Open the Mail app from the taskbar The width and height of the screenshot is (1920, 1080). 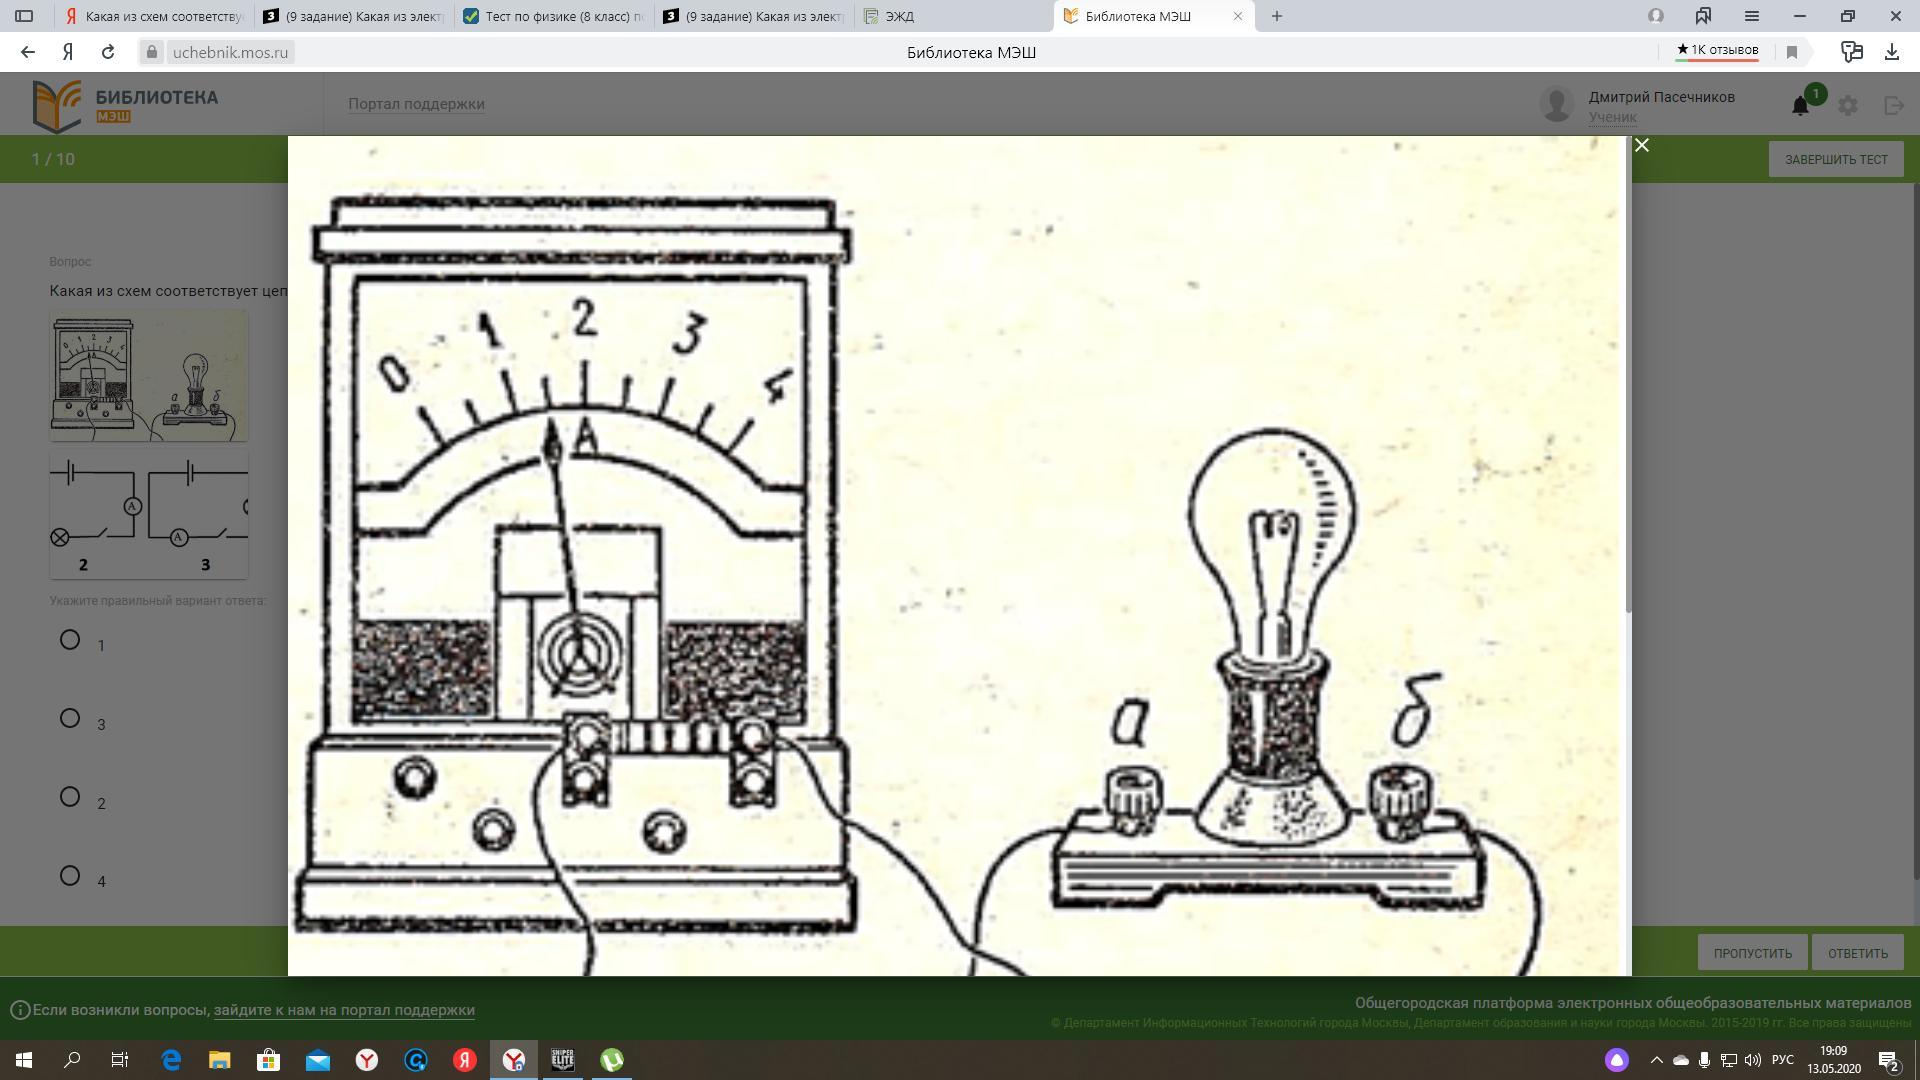click(318, 1060)
